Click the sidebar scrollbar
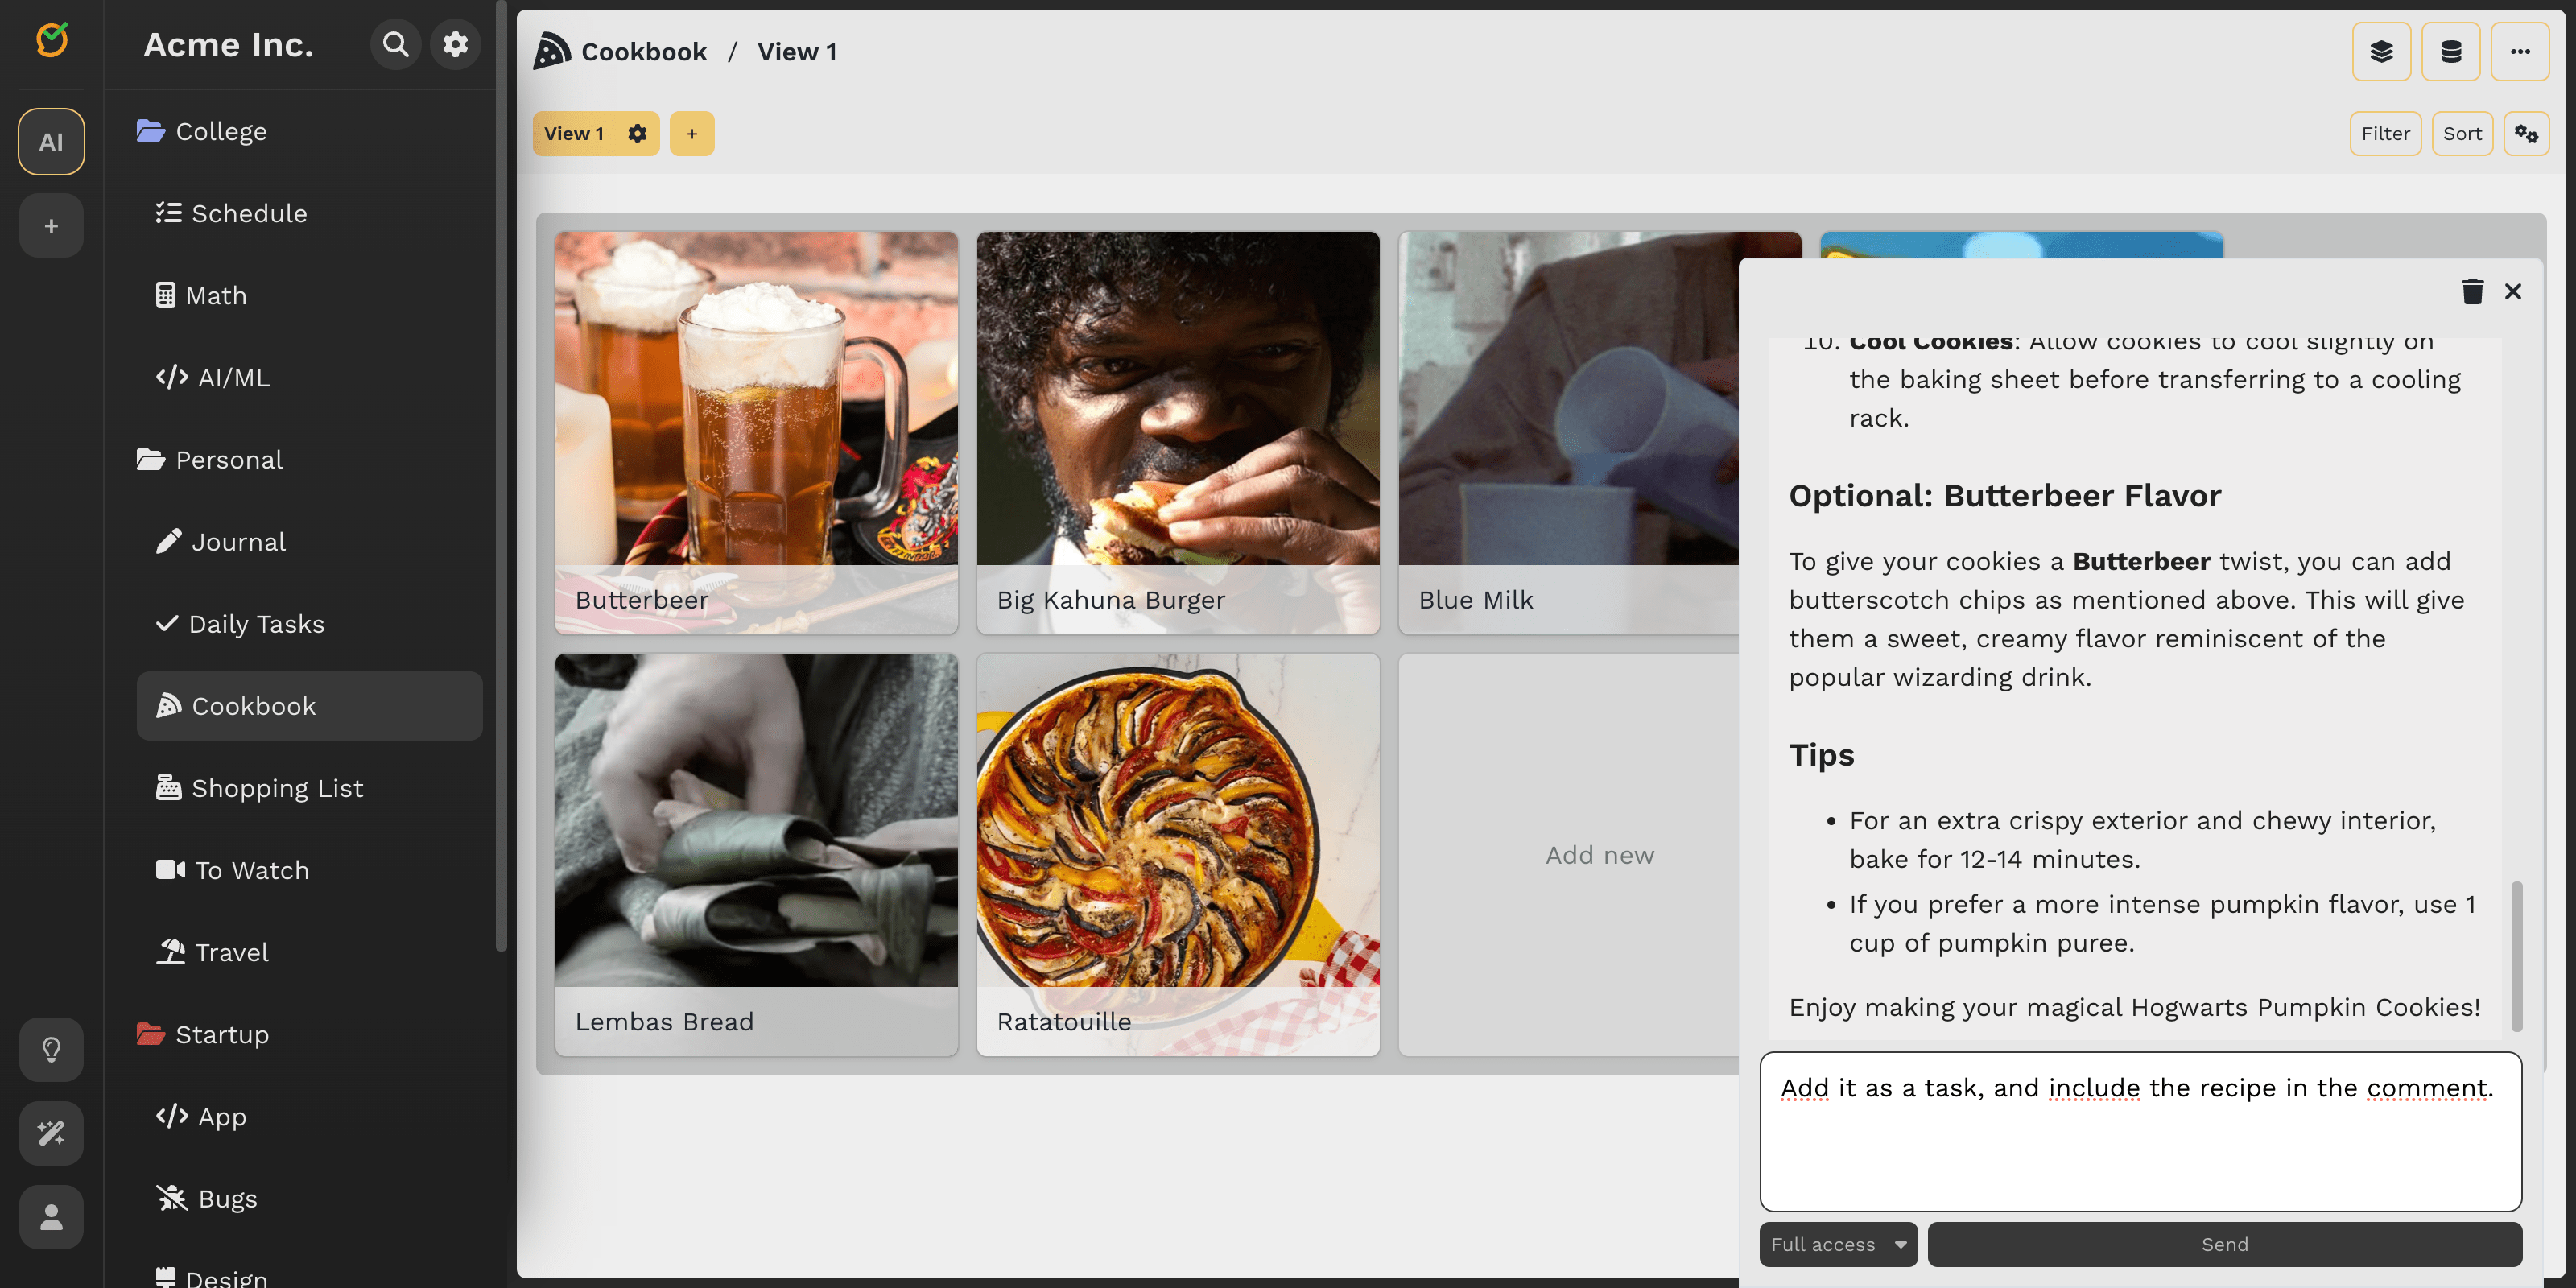Viewport: 2576px width, 1288px height. (x=501, y=475)
